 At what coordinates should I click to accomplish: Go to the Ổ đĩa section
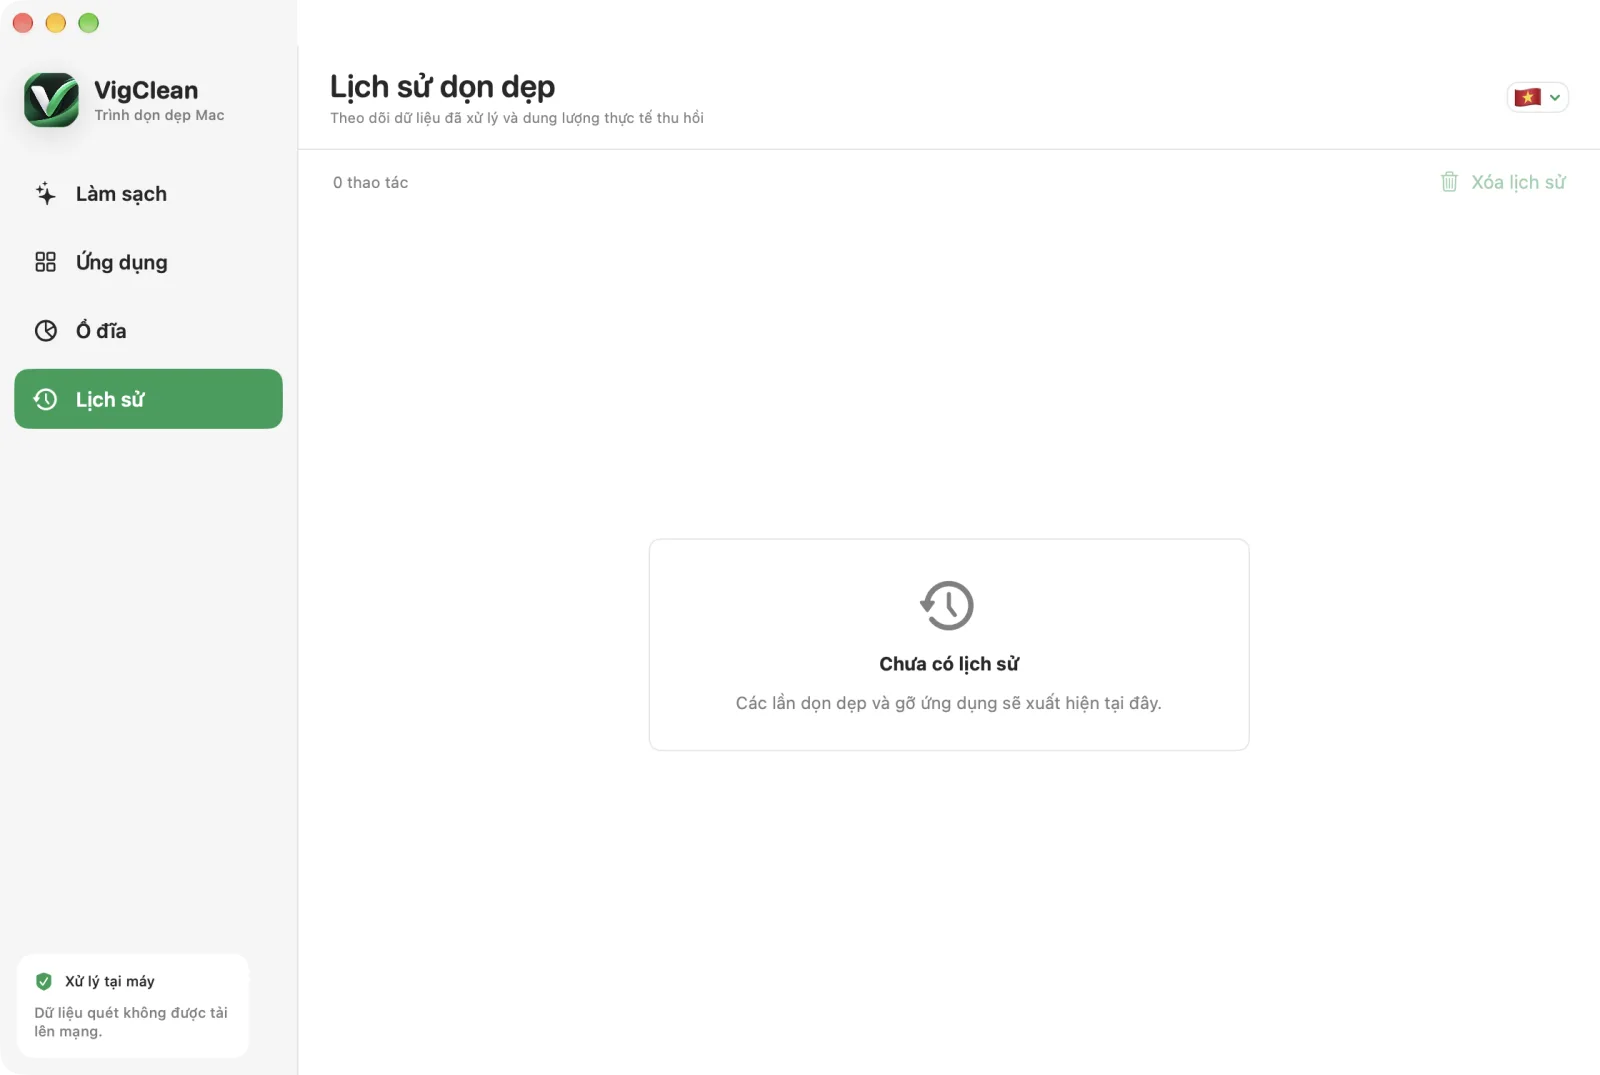148,331
